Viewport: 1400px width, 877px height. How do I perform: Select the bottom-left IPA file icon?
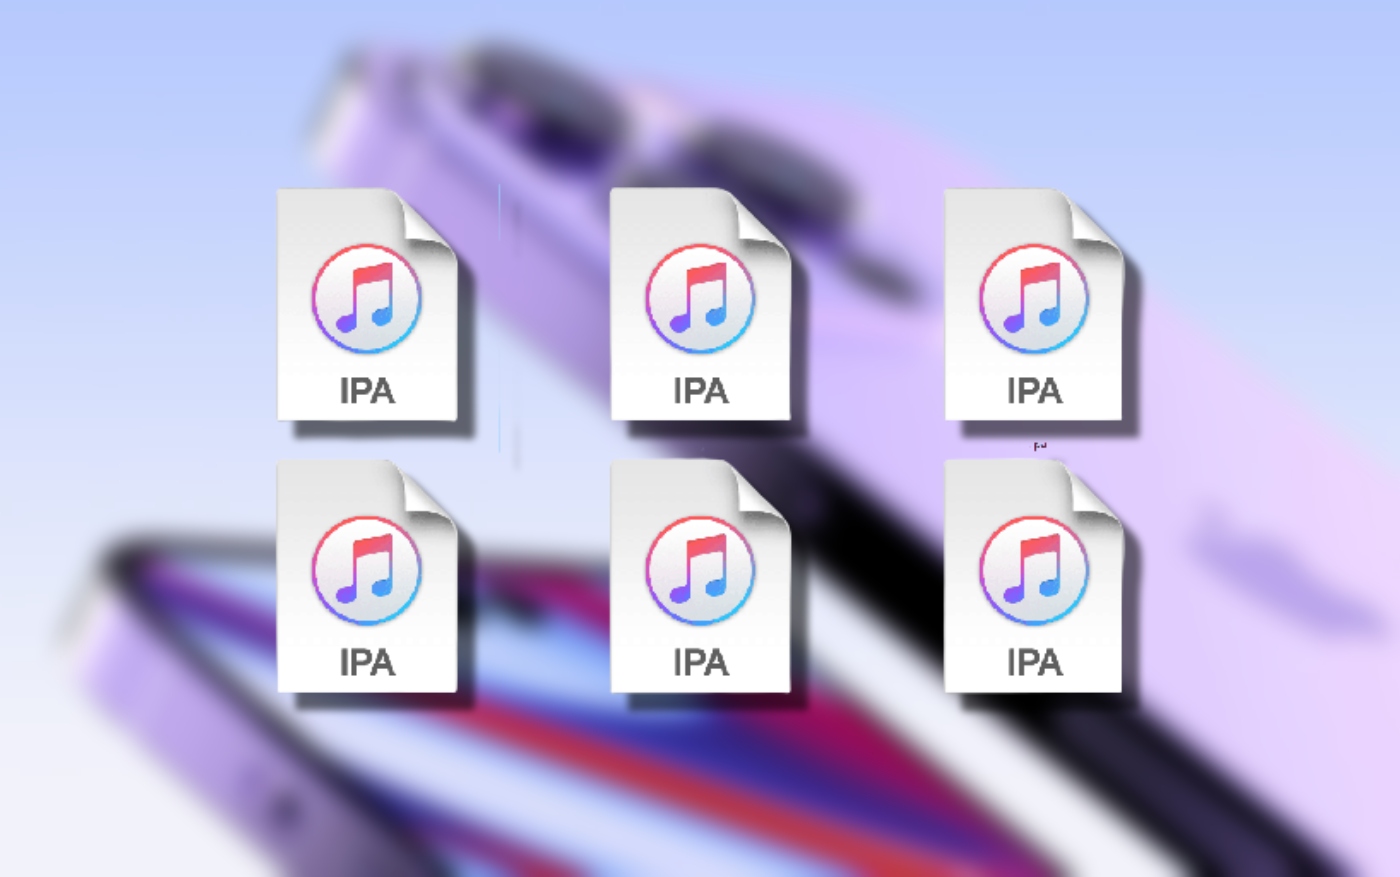coord(367,576)
